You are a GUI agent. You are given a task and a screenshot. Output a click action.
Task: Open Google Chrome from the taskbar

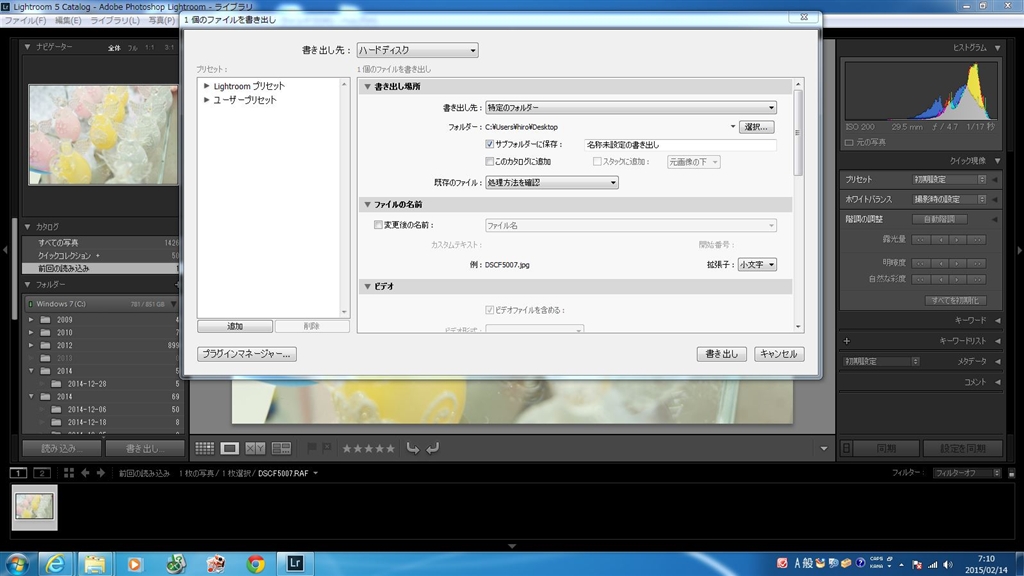pyautogui.click(x=255, y=564)
